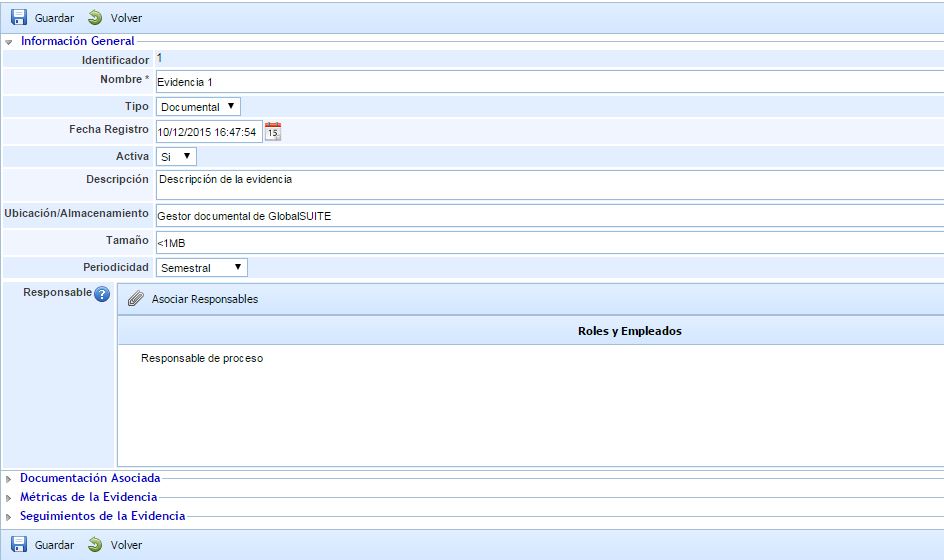
Task: Expand the Métricas de la Evidencia section
Action: click(88, 497)
